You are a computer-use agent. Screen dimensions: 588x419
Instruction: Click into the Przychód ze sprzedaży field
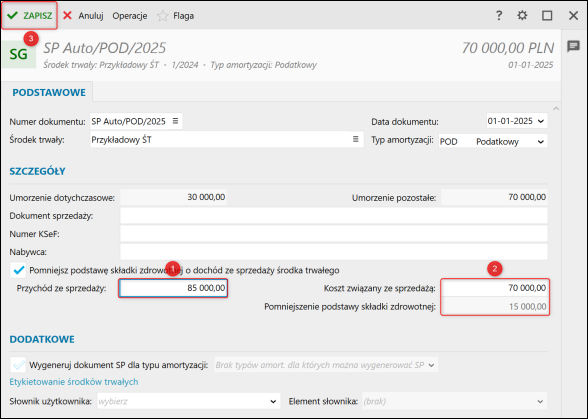tap(173, 288)
